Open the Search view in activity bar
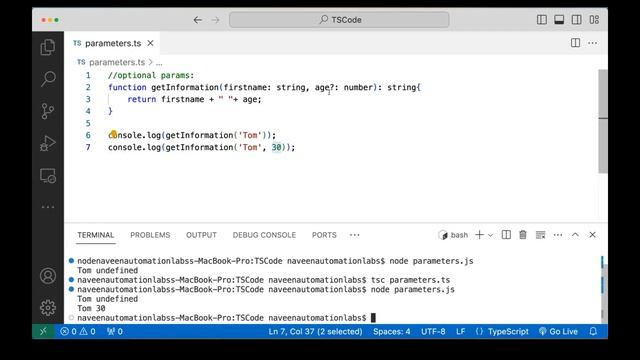Screen dimensions: 640x360 tap(48, 79)
